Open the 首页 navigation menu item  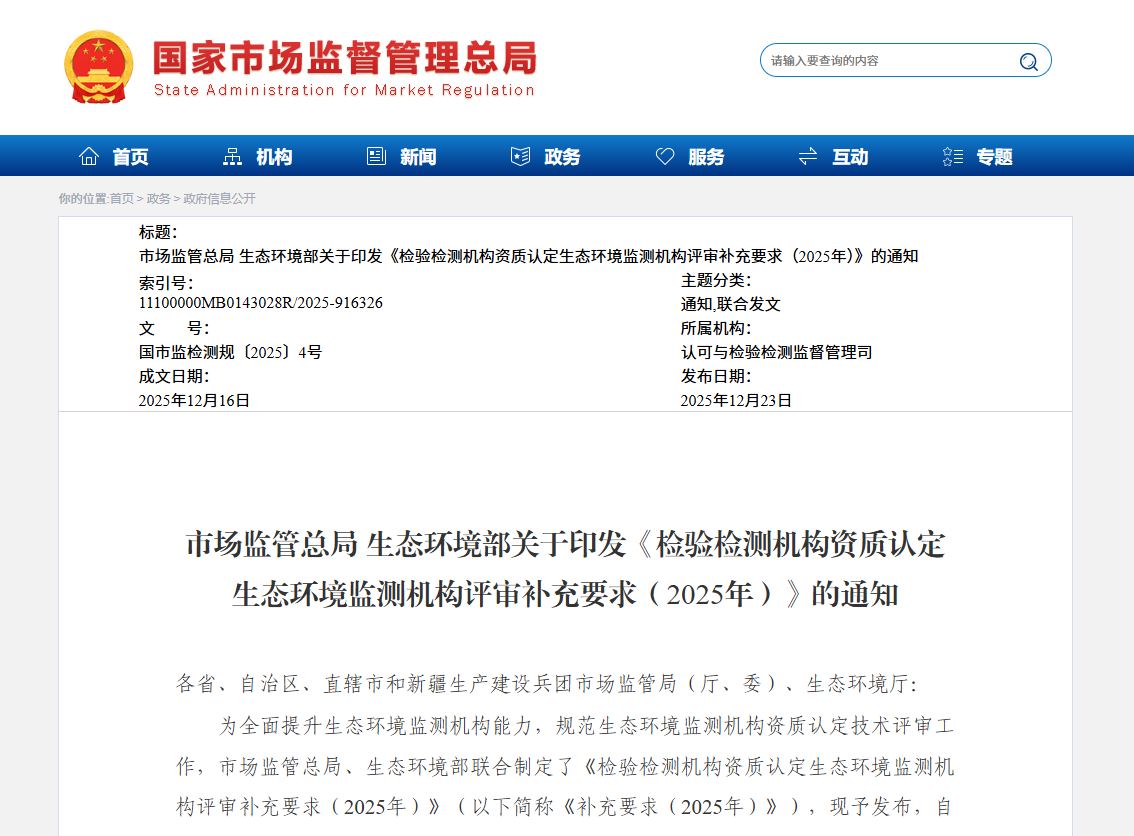(130, 157)
